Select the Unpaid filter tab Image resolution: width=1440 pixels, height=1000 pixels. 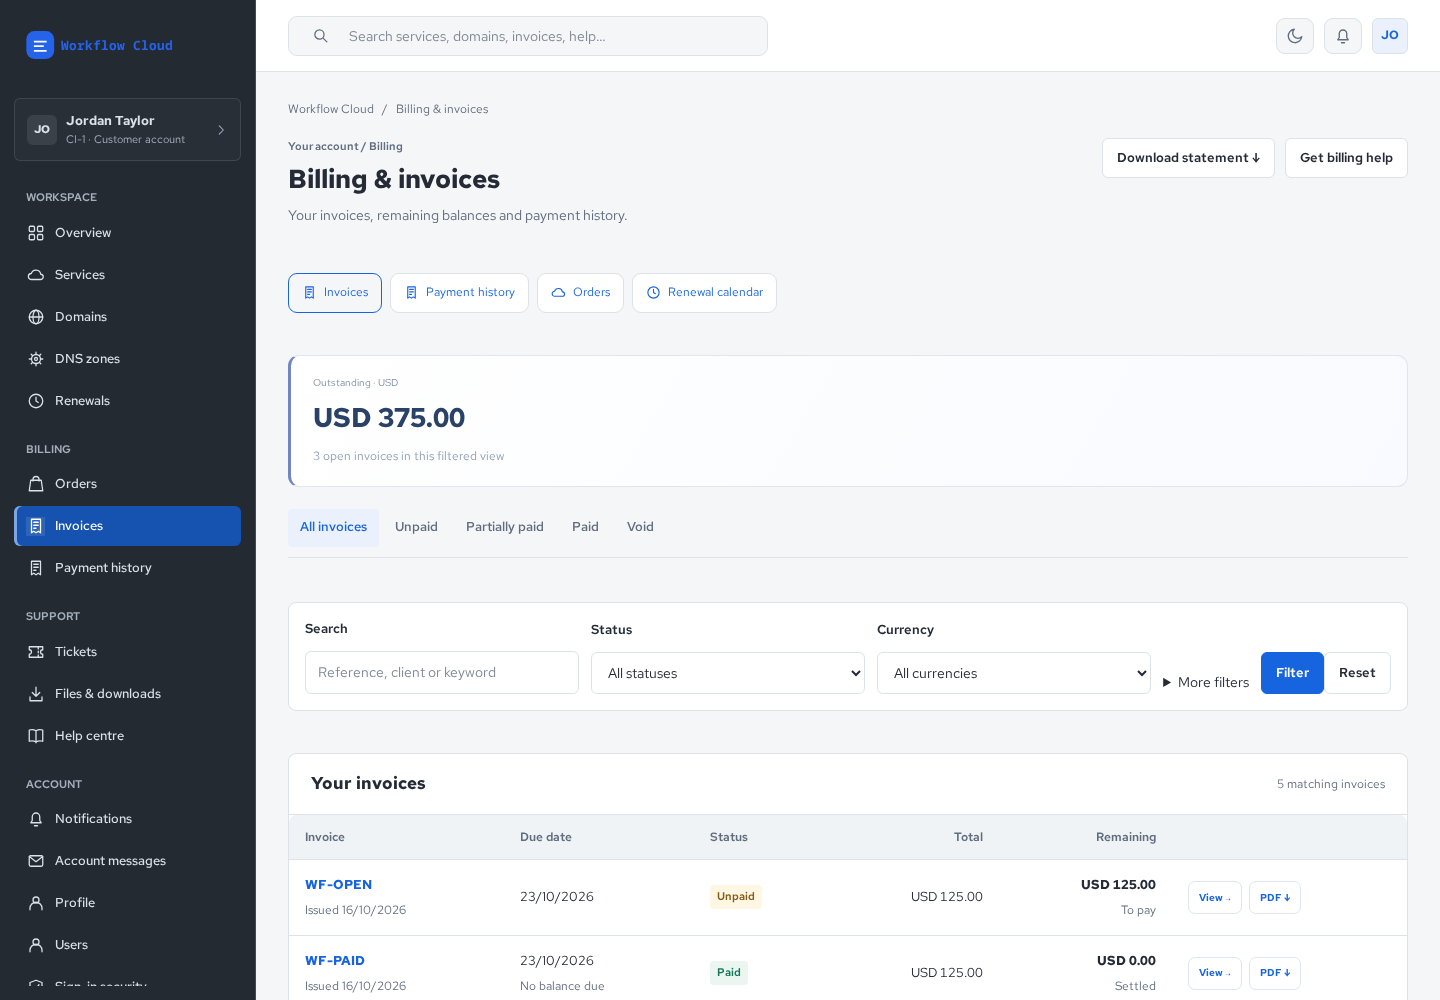click(x=416, y=527)
